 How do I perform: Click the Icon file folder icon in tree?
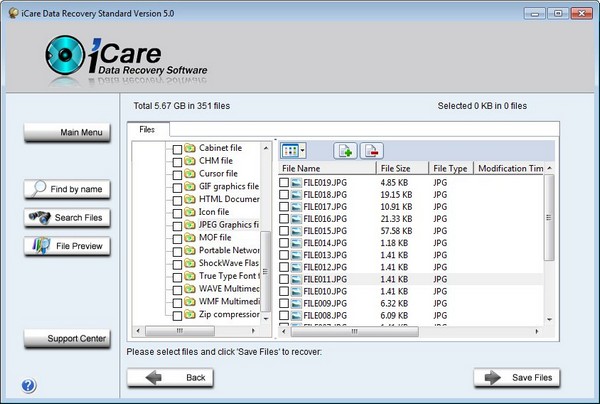190,212
